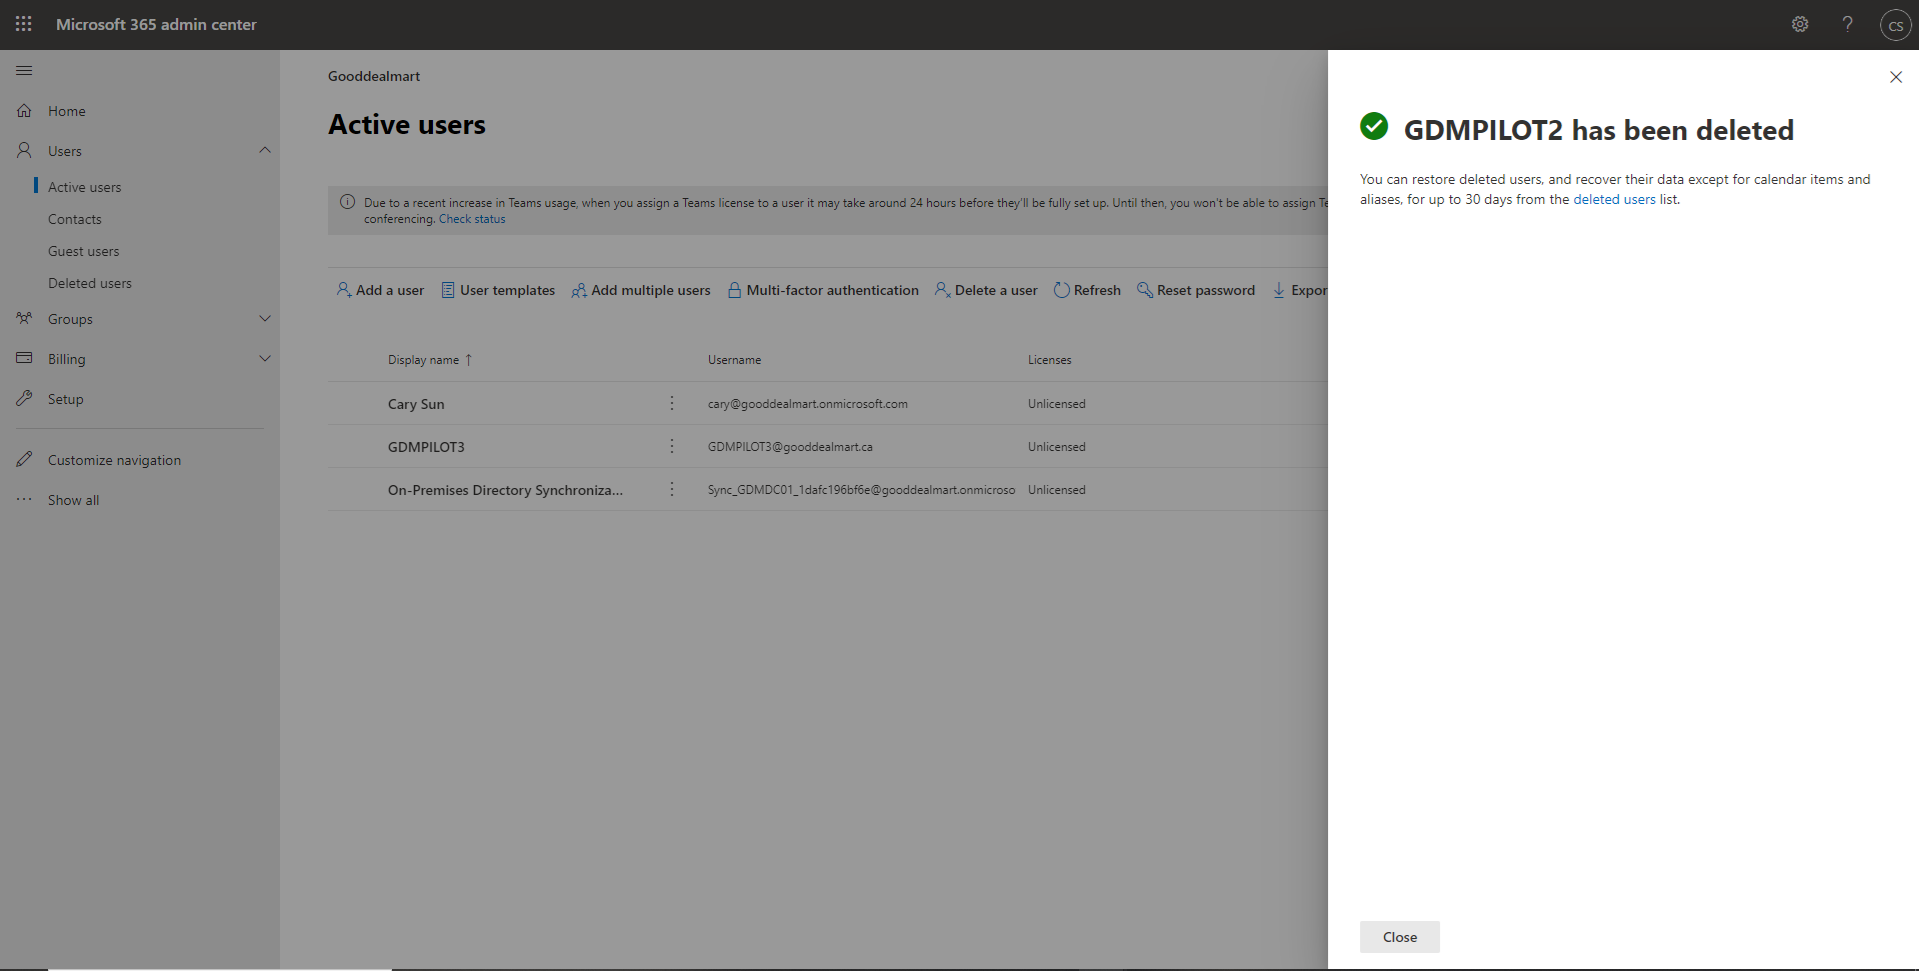
Task: Open Multi-factor authentication
Action: tap(823, 290)
